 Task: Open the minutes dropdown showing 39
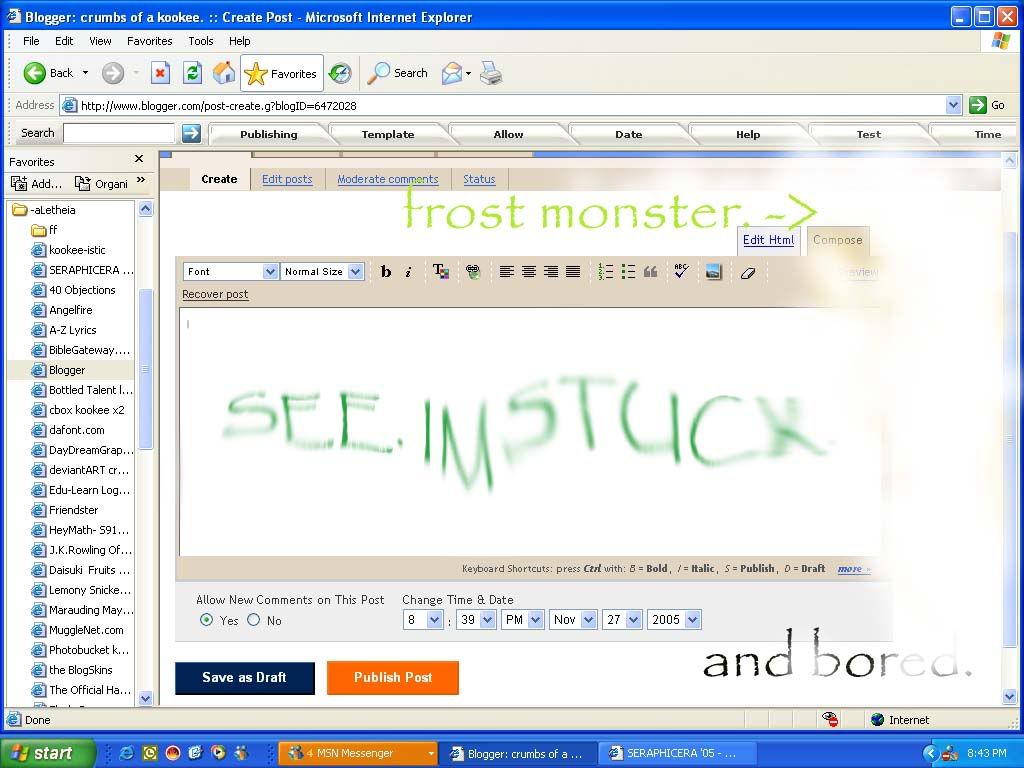click(x=477, y=620)
